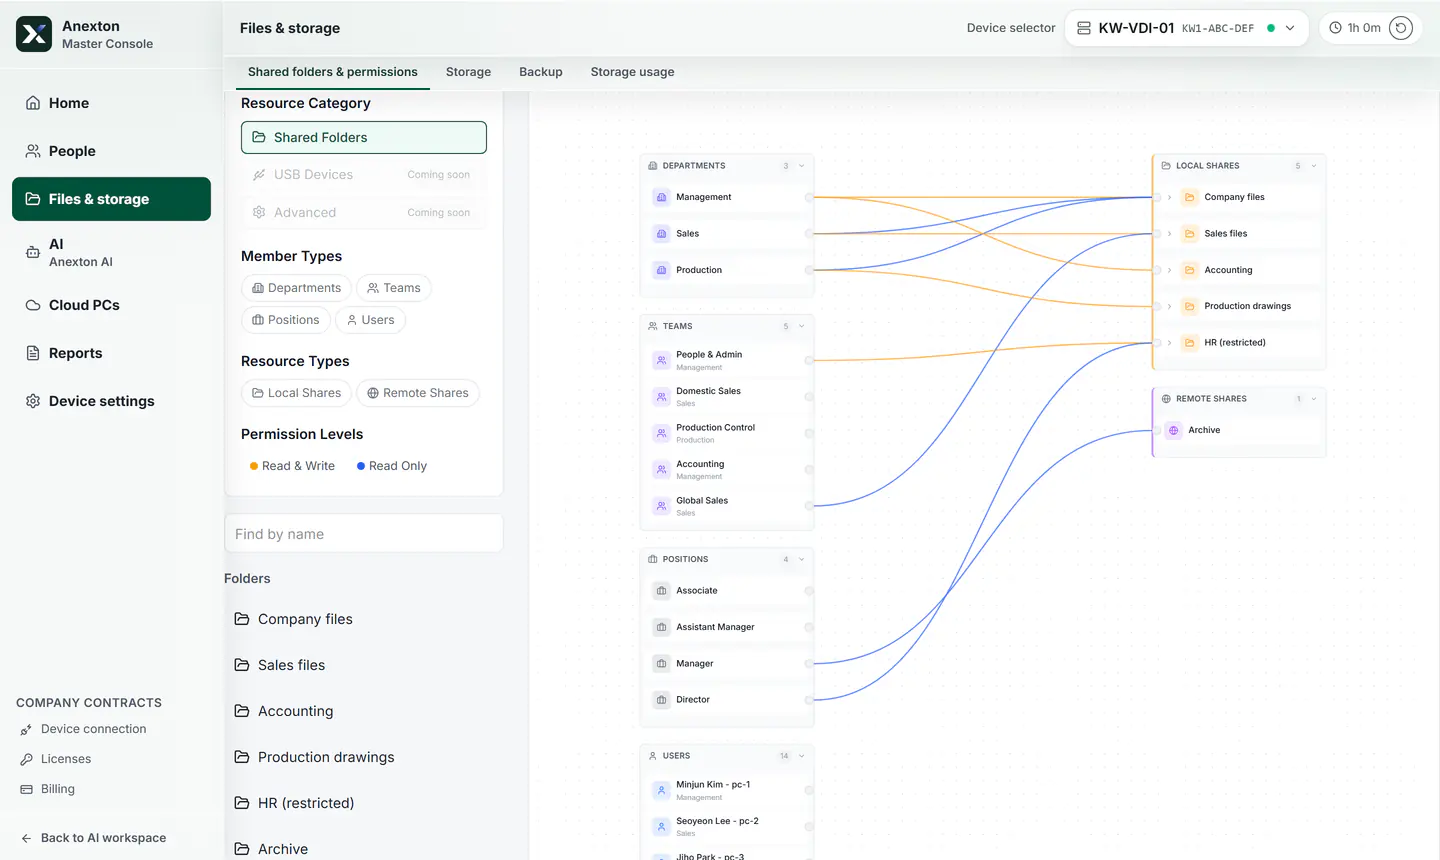Collapse the Positions group chevron

point(802,559)
